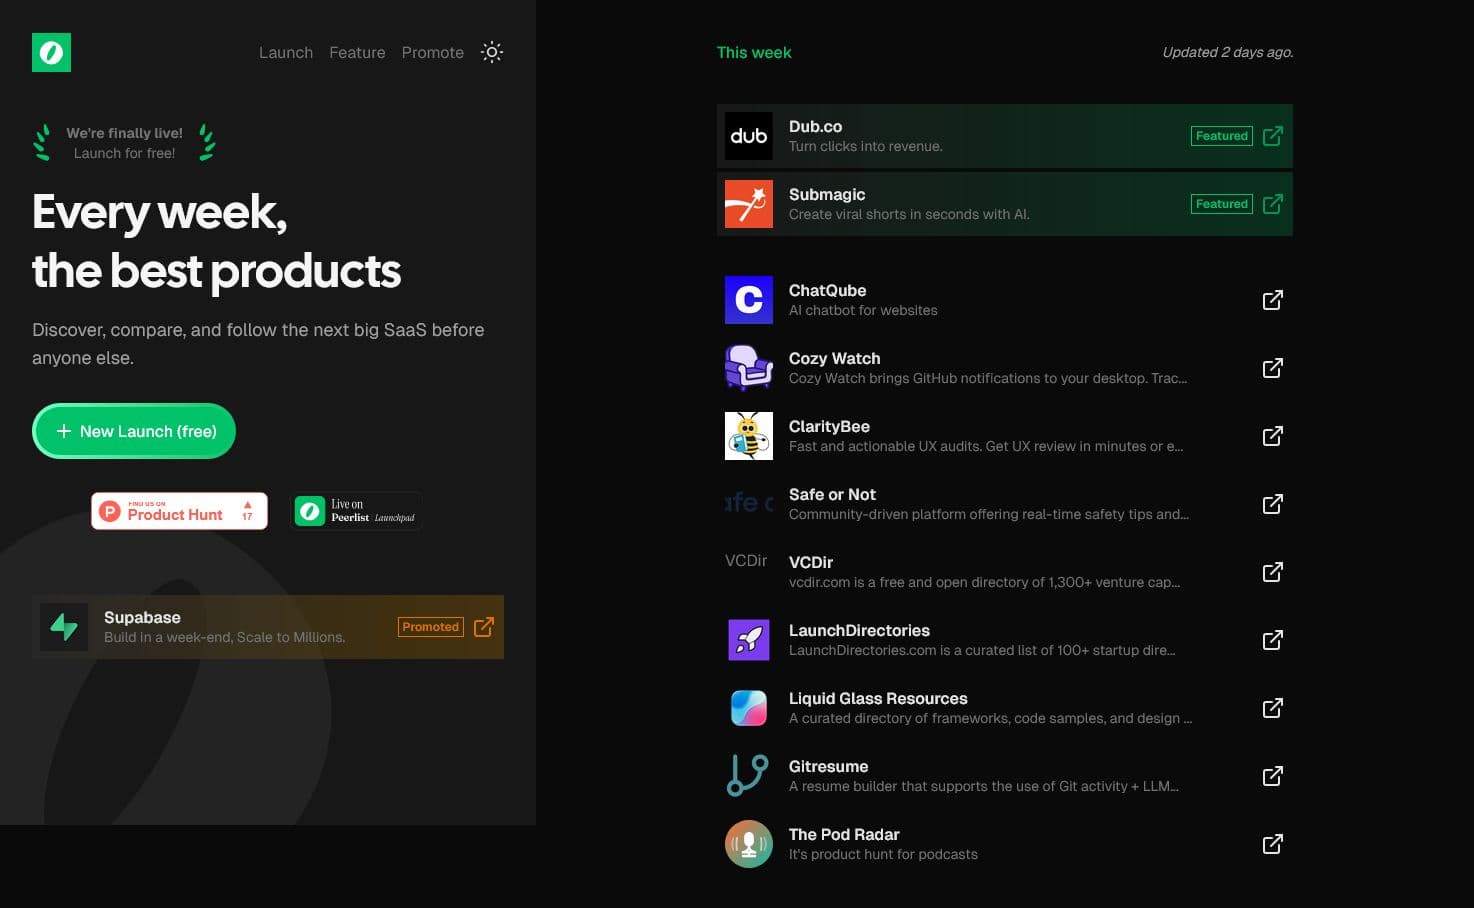Click the Liquid Glass Resources icon
Viewport: 1474px width, 908px height.
pos(748,707)
